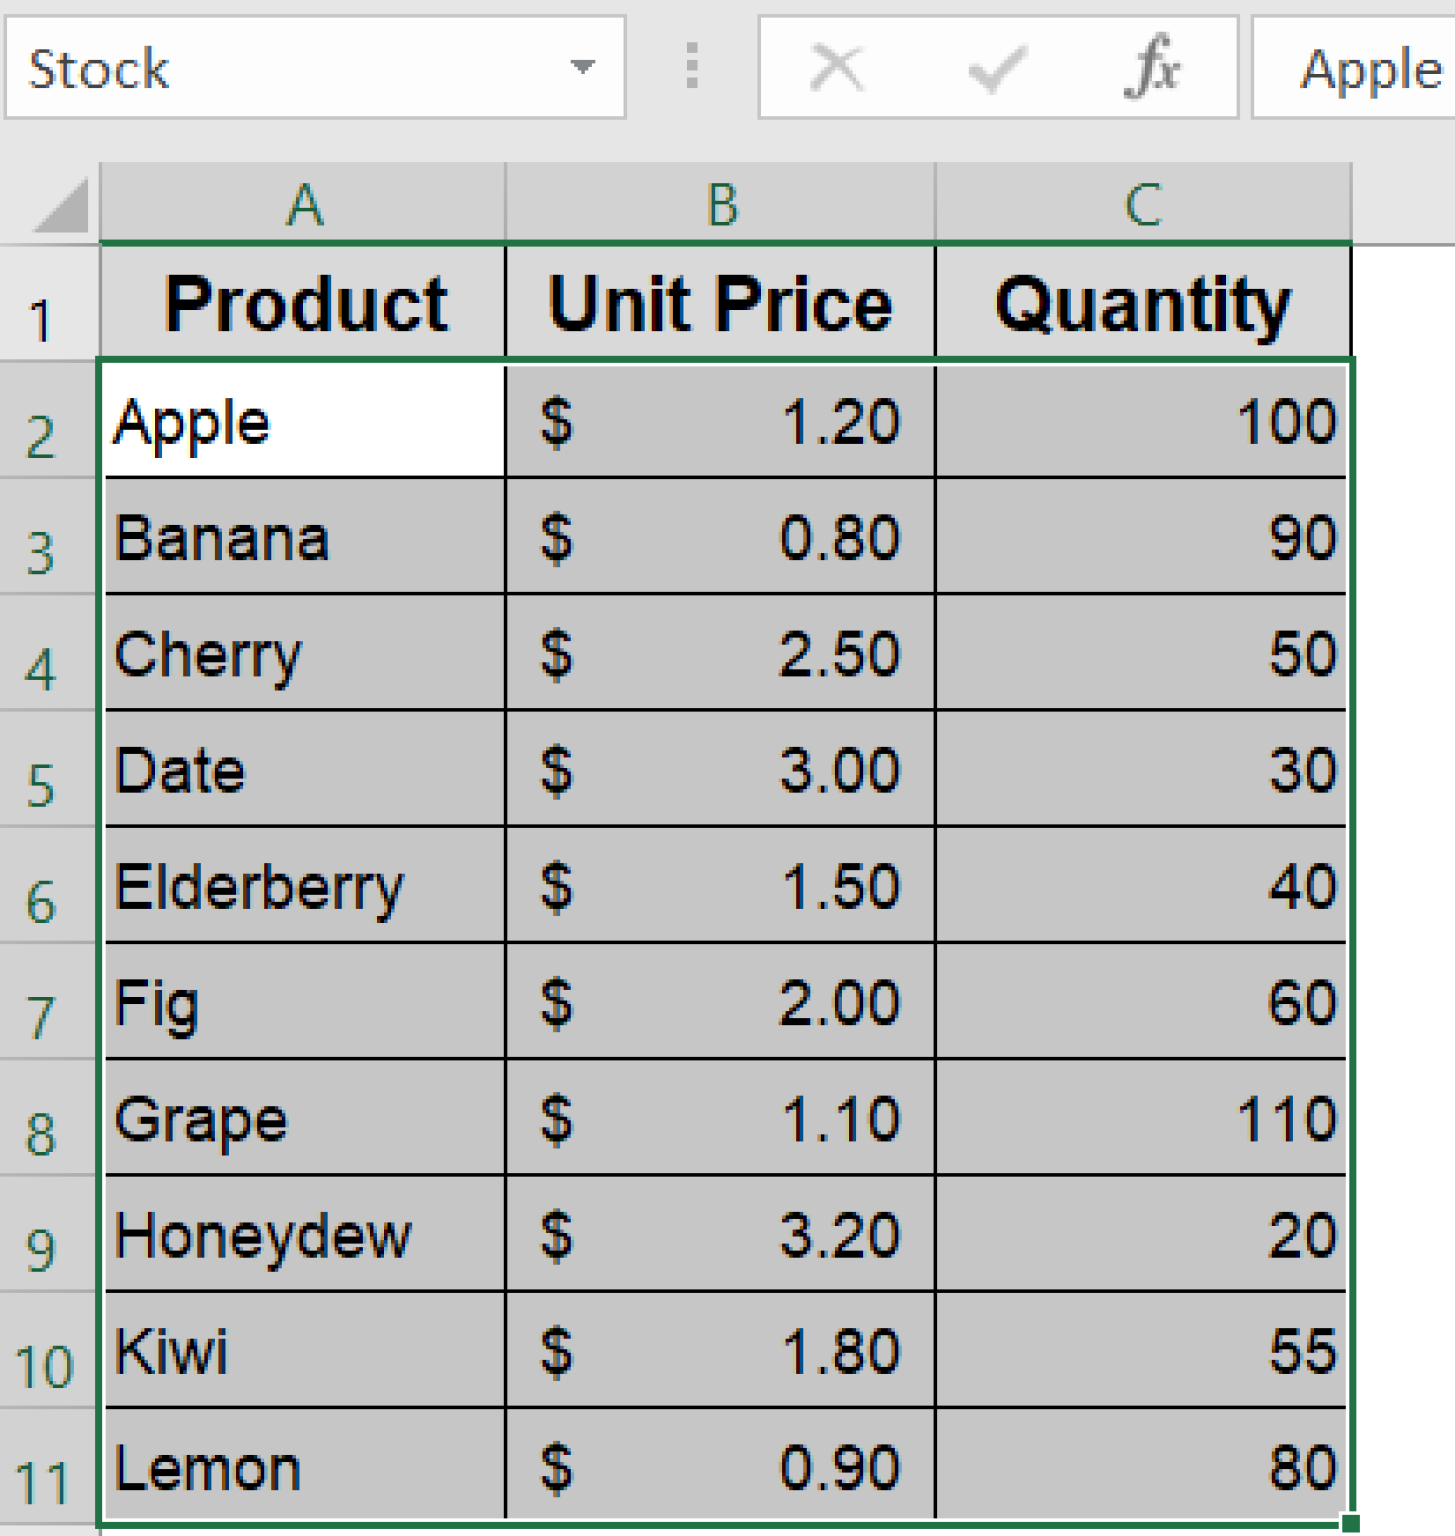
Task: Click inside the formula bar showing Apple
Action: click(1370, 67)
